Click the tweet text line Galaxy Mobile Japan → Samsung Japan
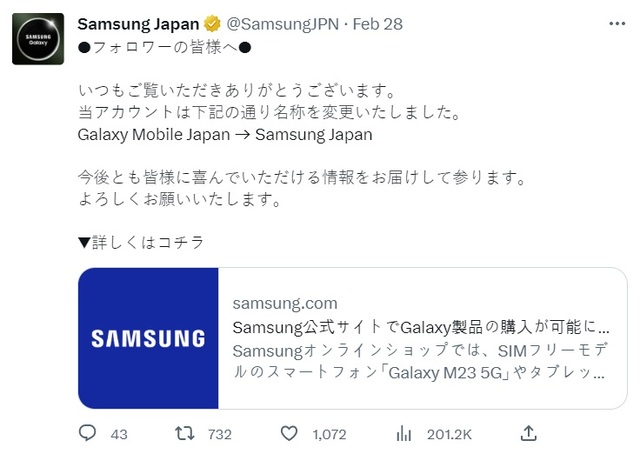Viewport: 640px width, 454px height. pyautogui.click(x=225, y=135)
